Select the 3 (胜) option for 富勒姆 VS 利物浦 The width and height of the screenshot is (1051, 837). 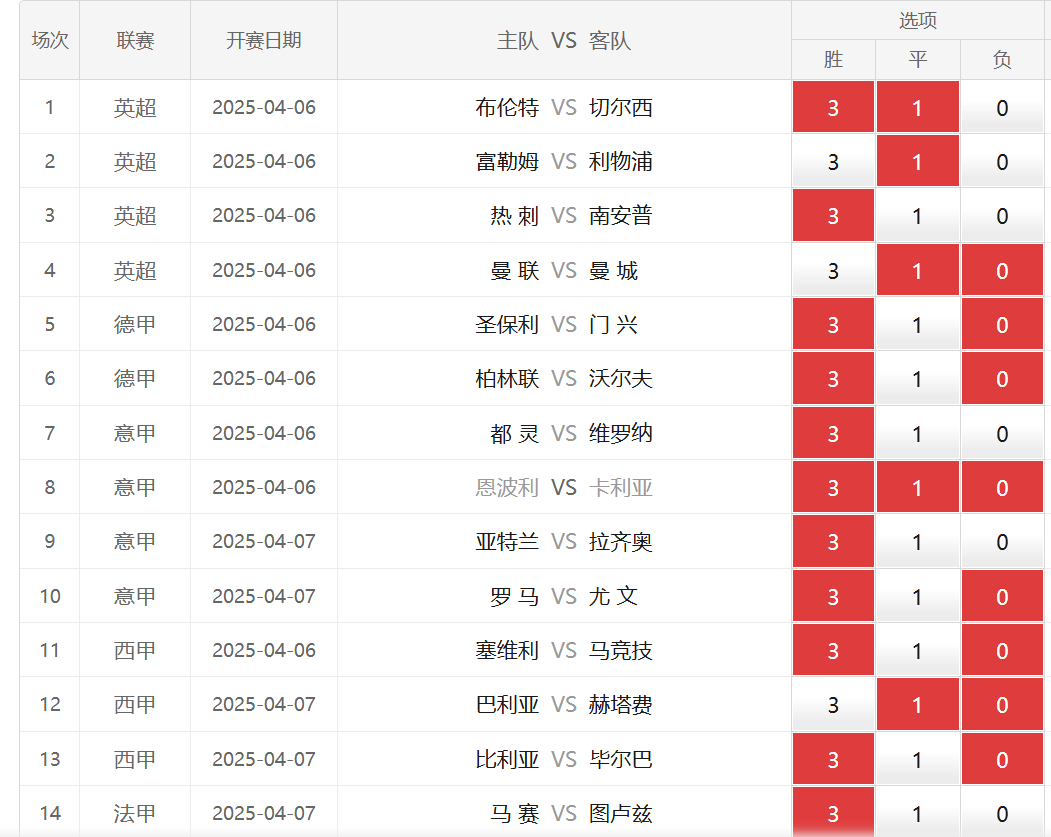[x=833, y=162]
